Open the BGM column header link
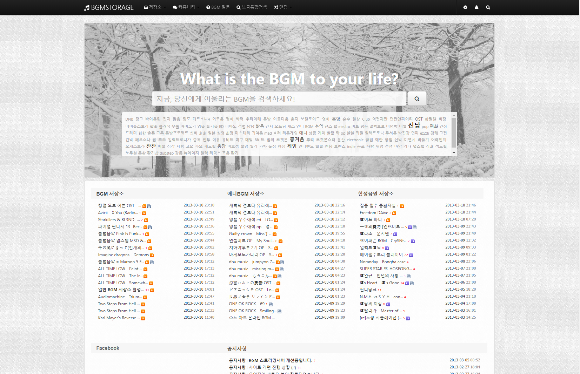Viewport: 580px width, 374px height. 110,193
